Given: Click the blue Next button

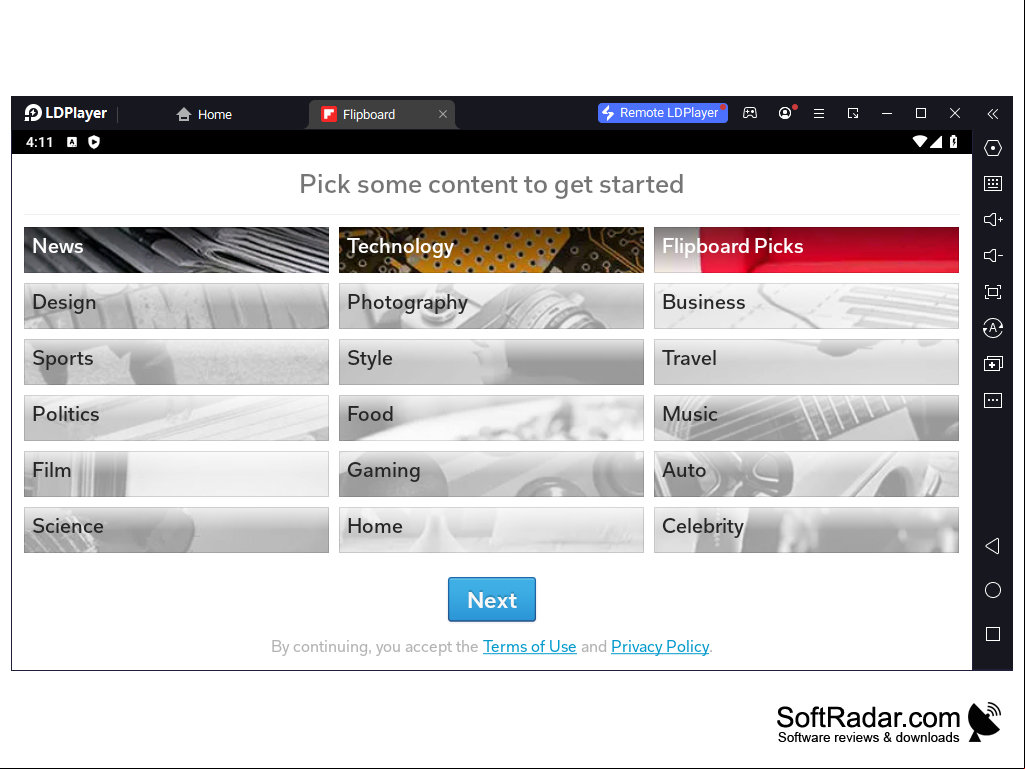Looking at the screenshot, I should click(492, 599).
